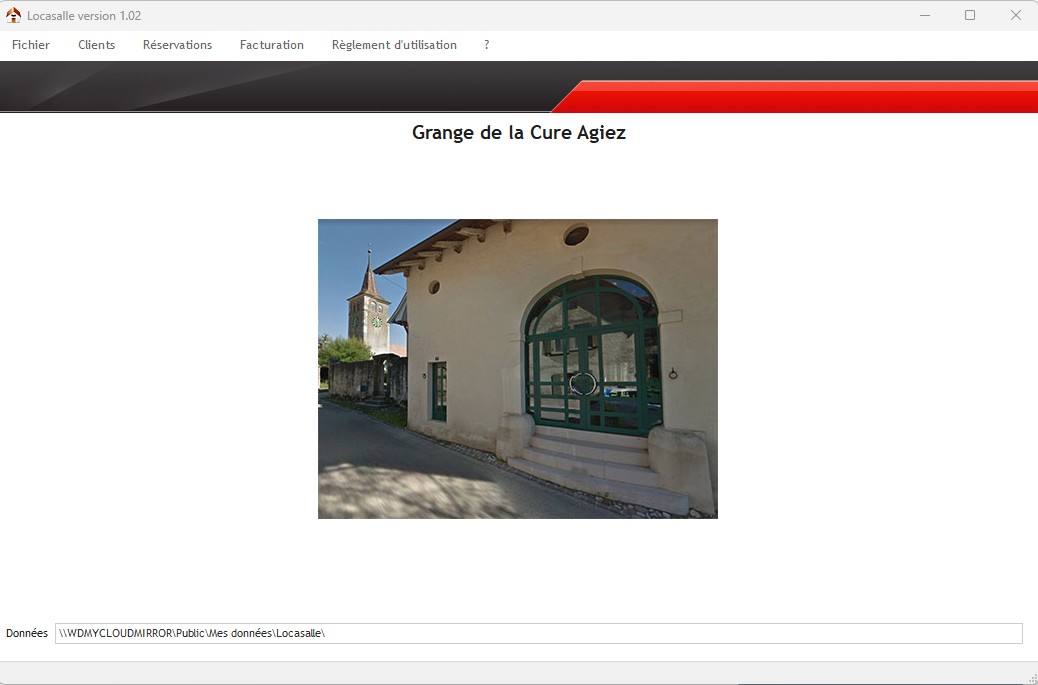This screenshot has width=1038, height=685.
Task: Click the green arched door in the photo
Action: [x=592, y=355]
